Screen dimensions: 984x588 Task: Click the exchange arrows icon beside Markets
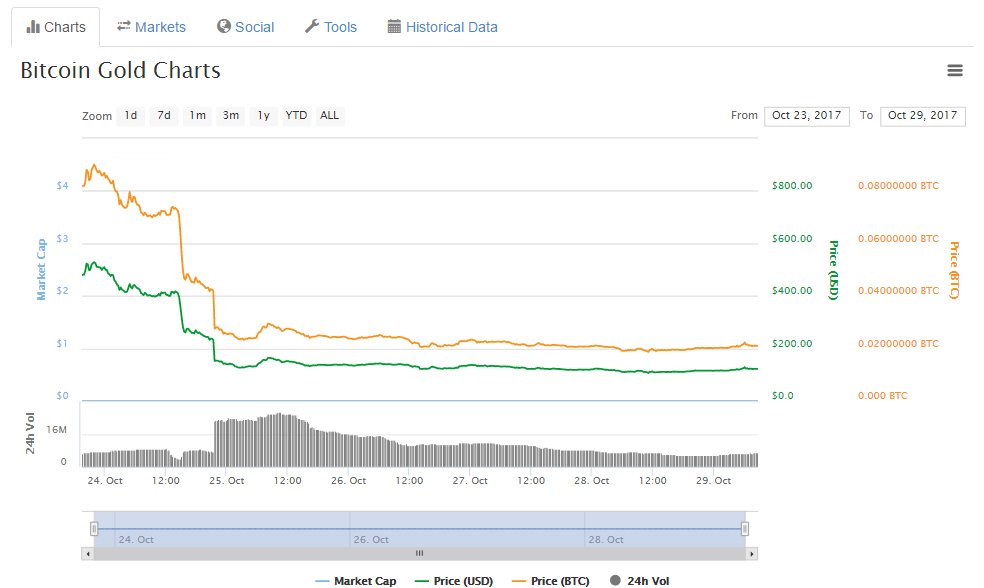124,26
